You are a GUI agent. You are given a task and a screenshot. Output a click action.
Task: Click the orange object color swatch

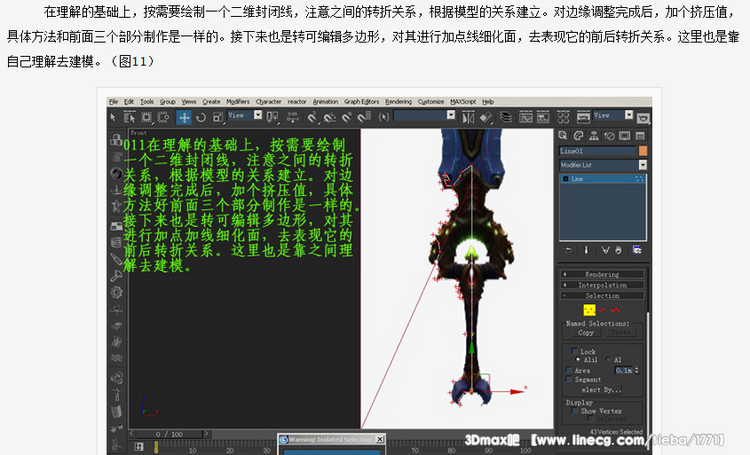click(643, 151)
